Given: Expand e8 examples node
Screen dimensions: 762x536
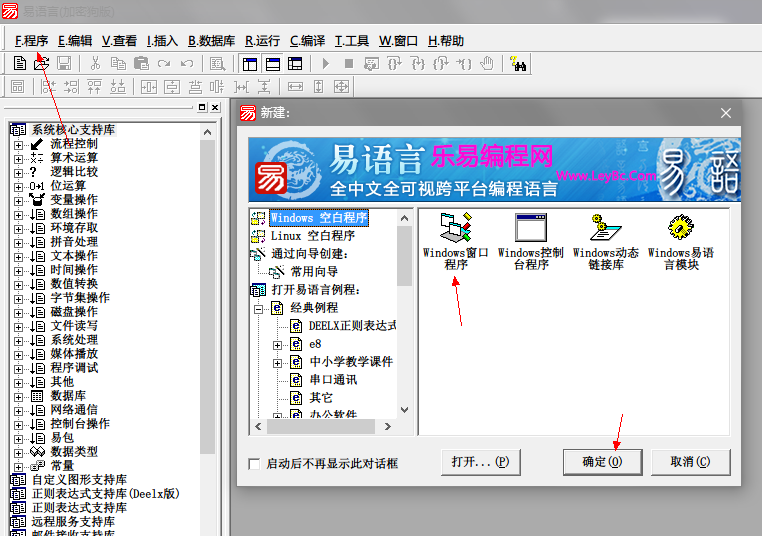Looking at the screenshot, I should point(277,345).
